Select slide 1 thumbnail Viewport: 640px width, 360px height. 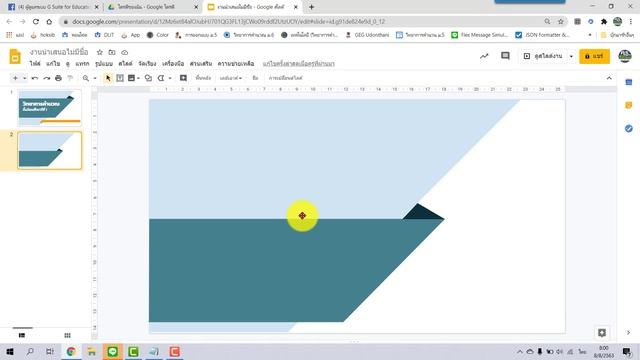(49, 108)
